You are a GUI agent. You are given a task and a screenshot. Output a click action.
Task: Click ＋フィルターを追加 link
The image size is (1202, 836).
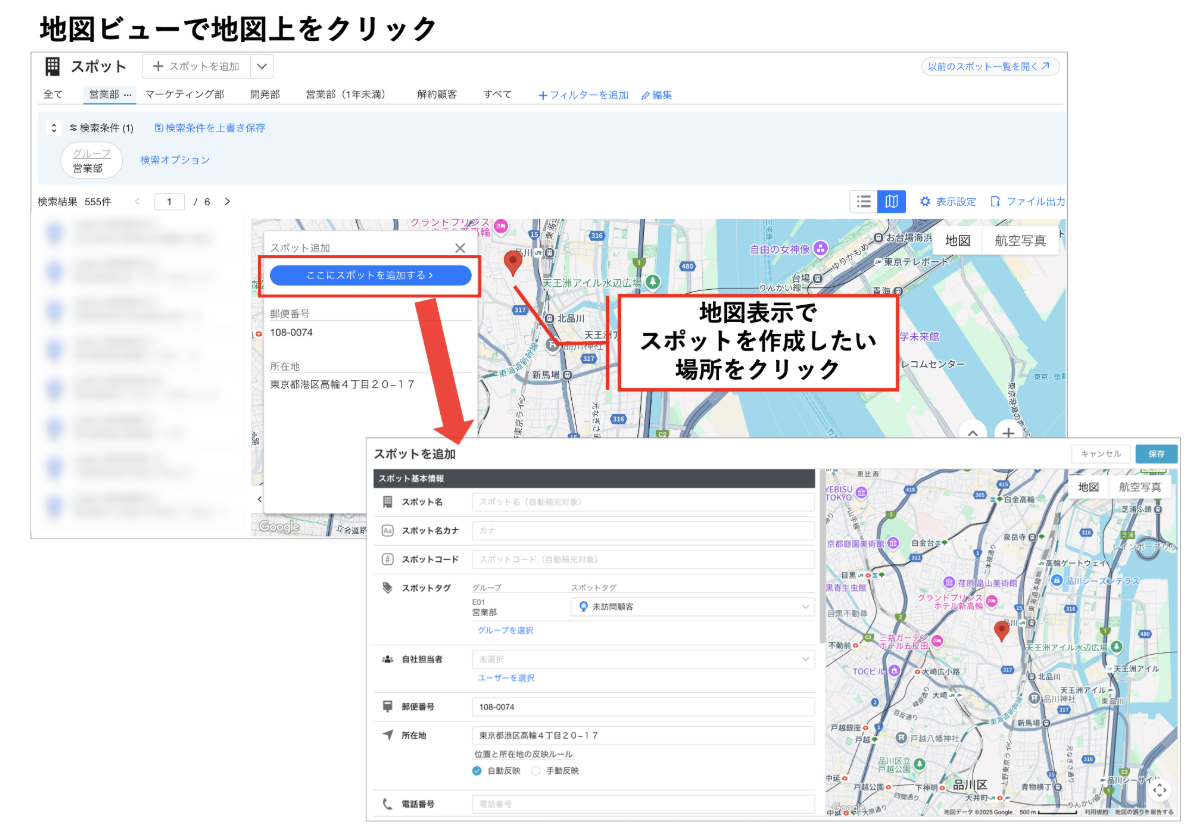tap(583, 96)
